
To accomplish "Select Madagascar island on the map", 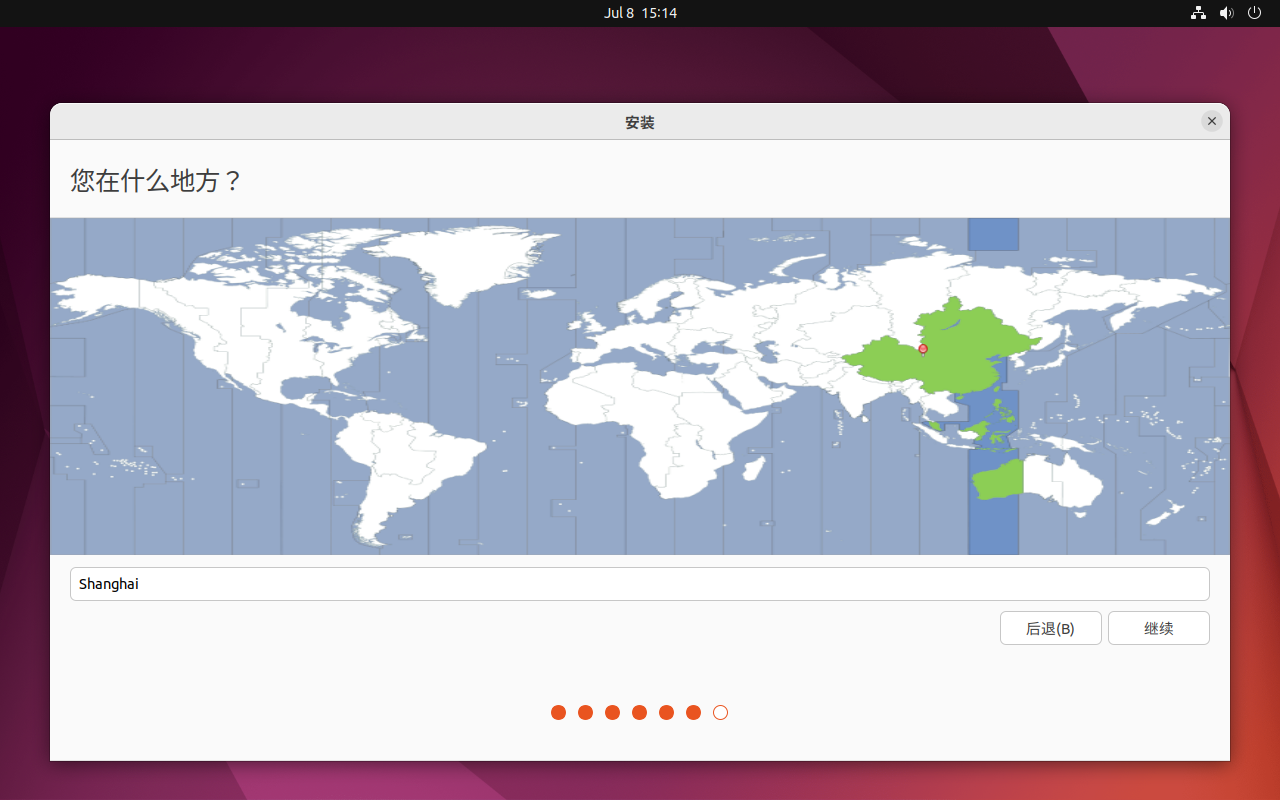I will [x=757, y=466].
